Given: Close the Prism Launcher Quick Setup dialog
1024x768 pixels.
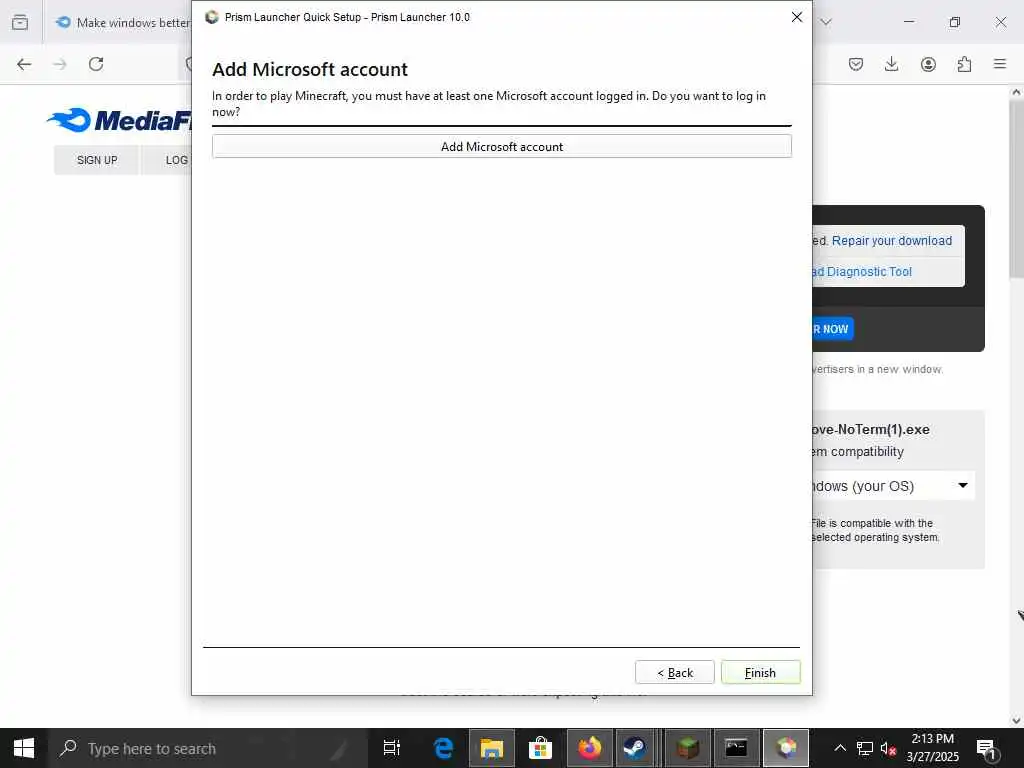Looking at the screenshot, I should point(797,17).
